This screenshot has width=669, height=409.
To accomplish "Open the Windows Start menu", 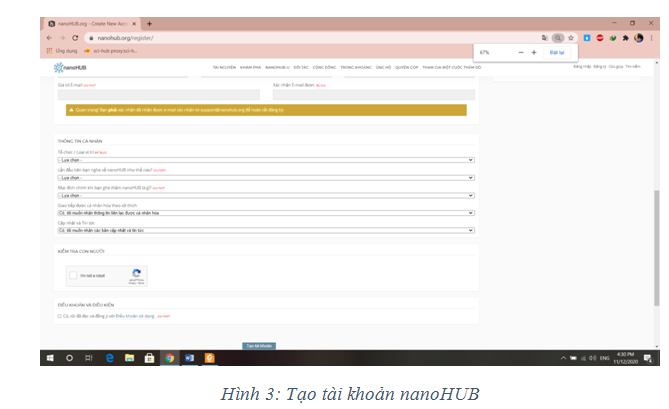I will tap(49, 357).
